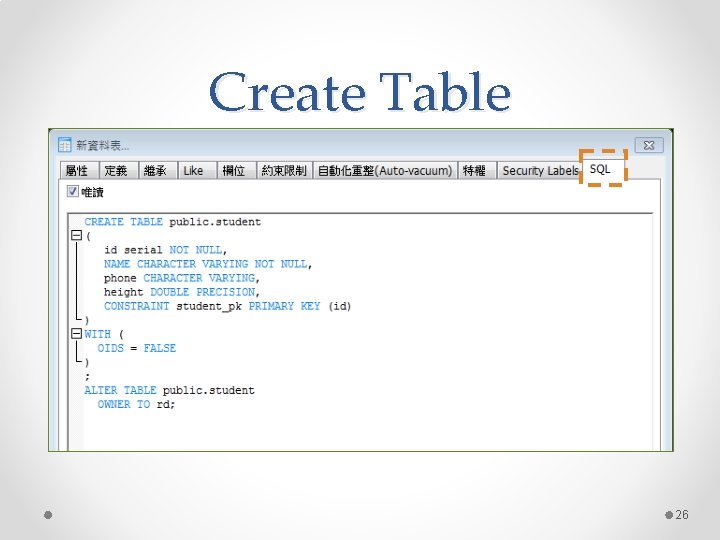Collapse the WITH block fold marker
The width and height of the screenshot is (720, 540).
pos(76,333)
